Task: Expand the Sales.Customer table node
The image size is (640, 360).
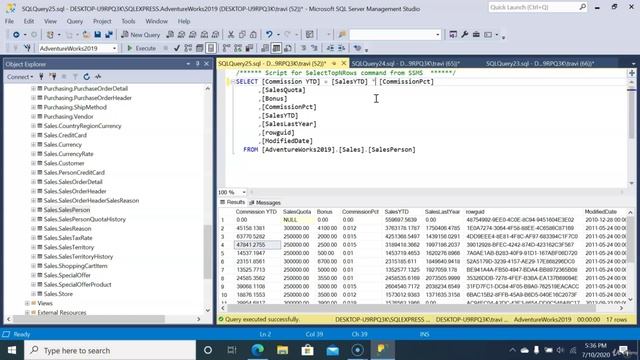Action: coord(33,163)
